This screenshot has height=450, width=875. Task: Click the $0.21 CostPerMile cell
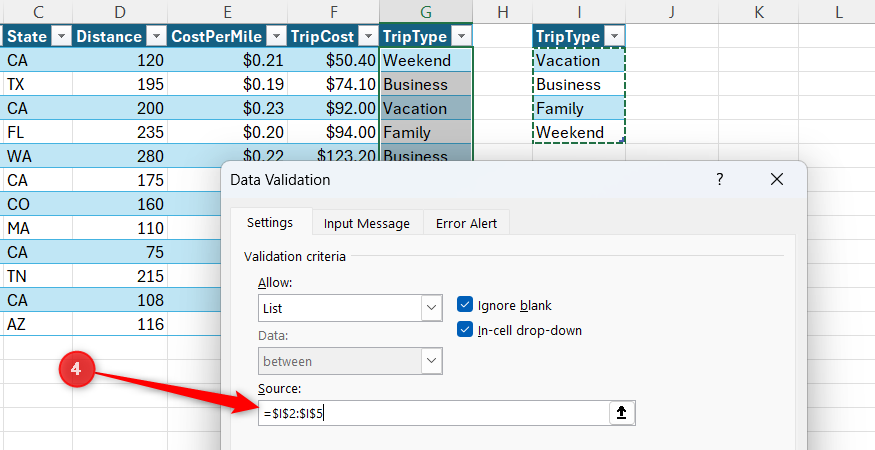(x=227, y=60)
